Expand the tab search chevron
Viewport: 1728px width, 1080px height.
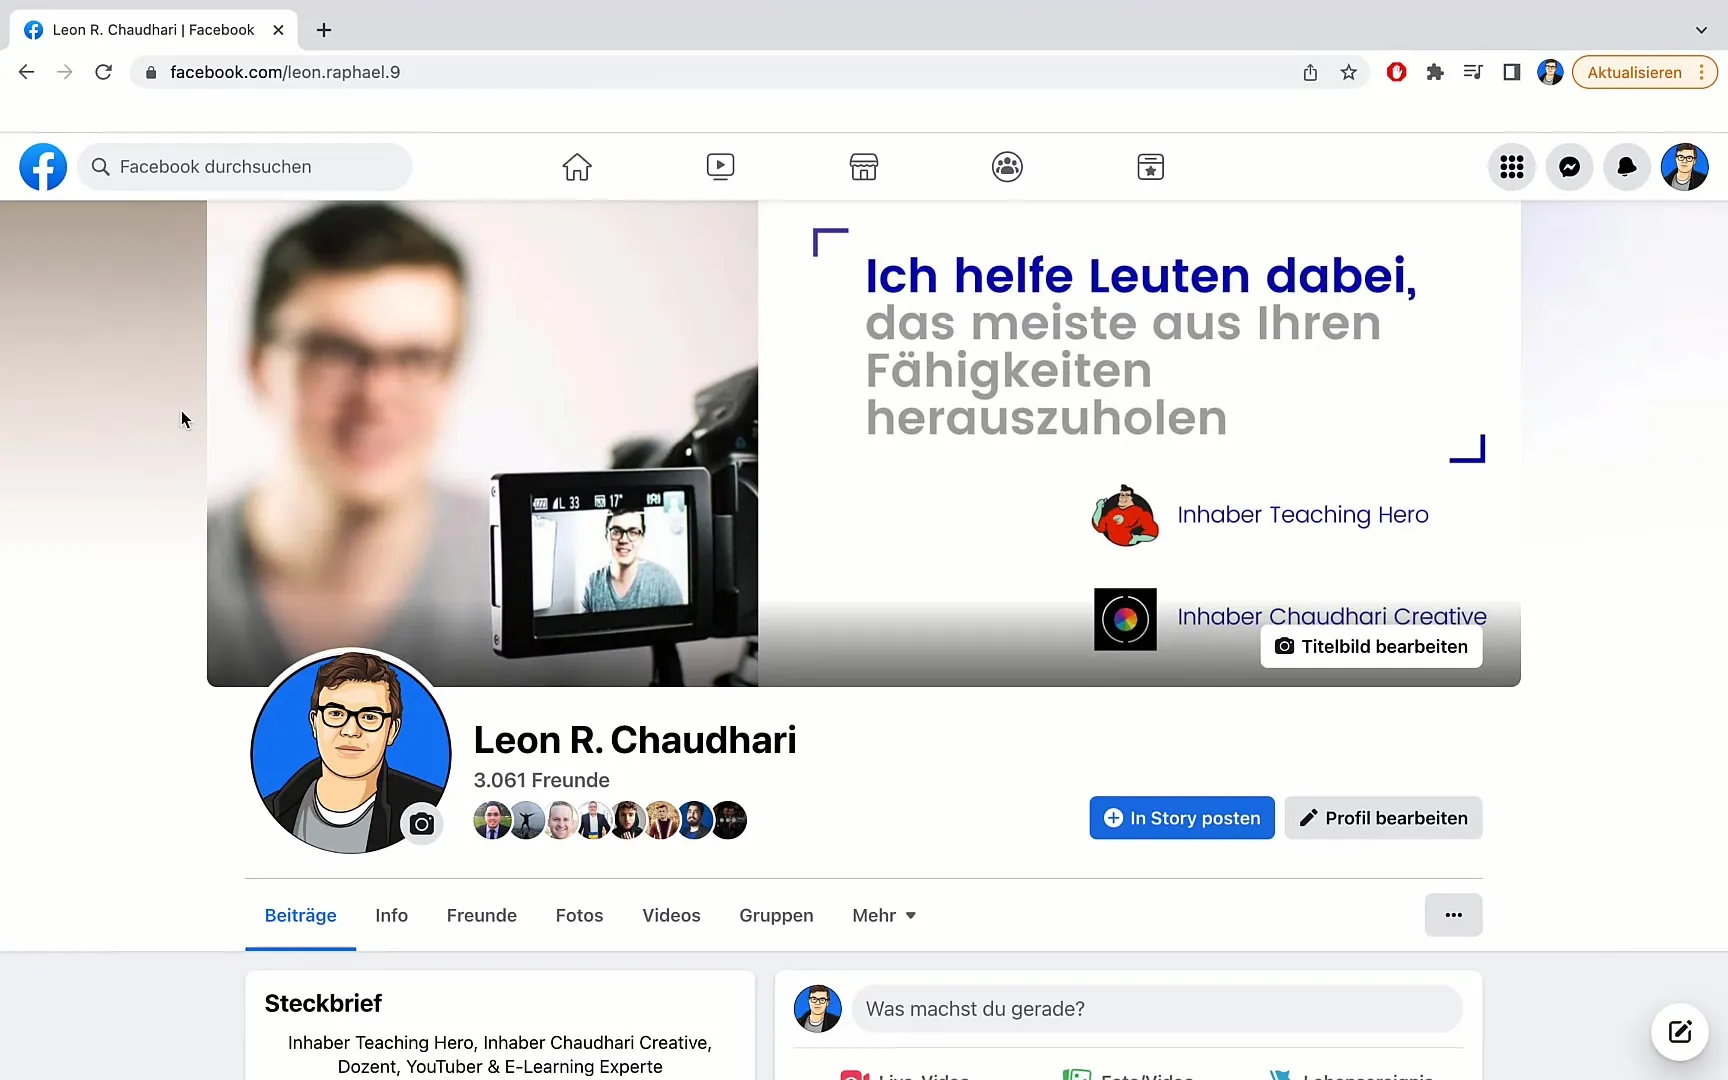(x=1701, y=30)
